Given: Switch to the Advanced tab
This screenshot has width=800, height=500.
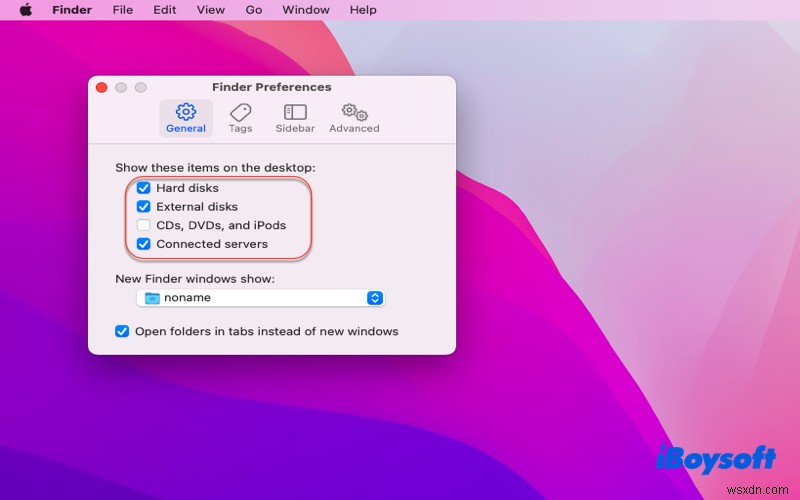Looking at the screenshot, I should pos(354,118).
